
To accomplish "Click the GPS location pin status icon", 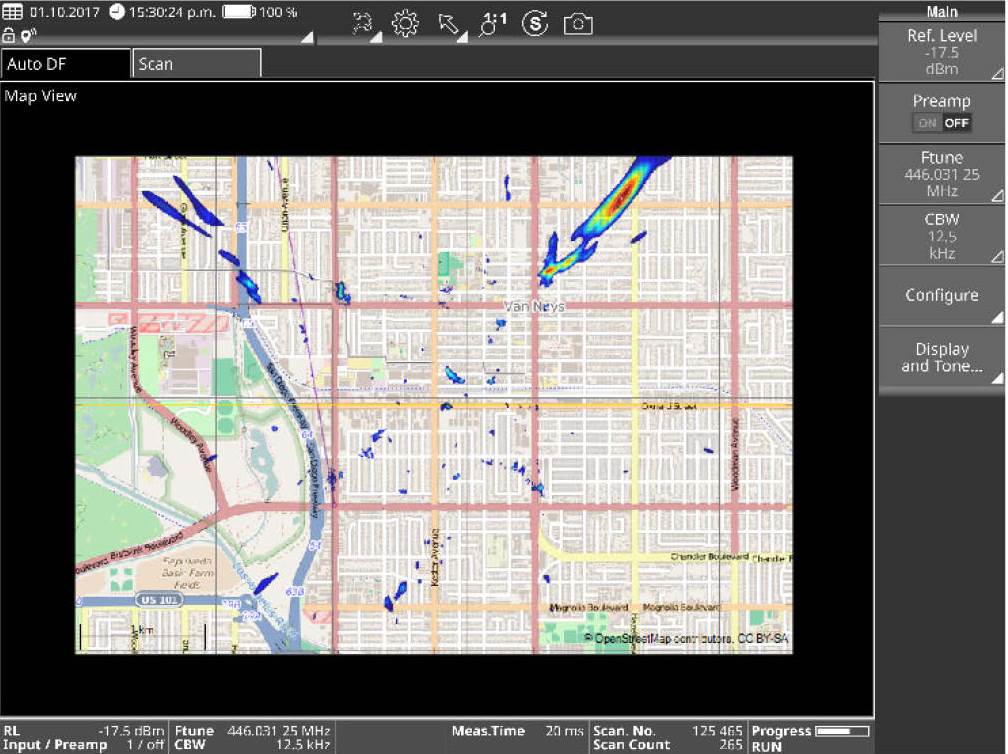I will tap(24, 35).
